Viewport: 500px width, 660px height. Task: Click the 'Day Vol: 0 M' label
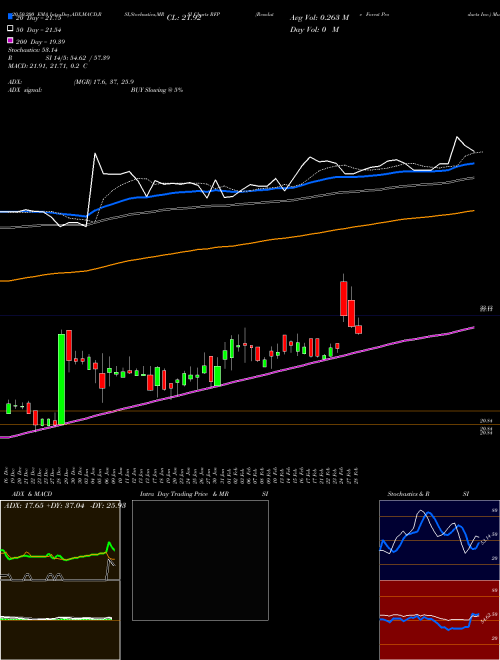(x=314, y=29)
